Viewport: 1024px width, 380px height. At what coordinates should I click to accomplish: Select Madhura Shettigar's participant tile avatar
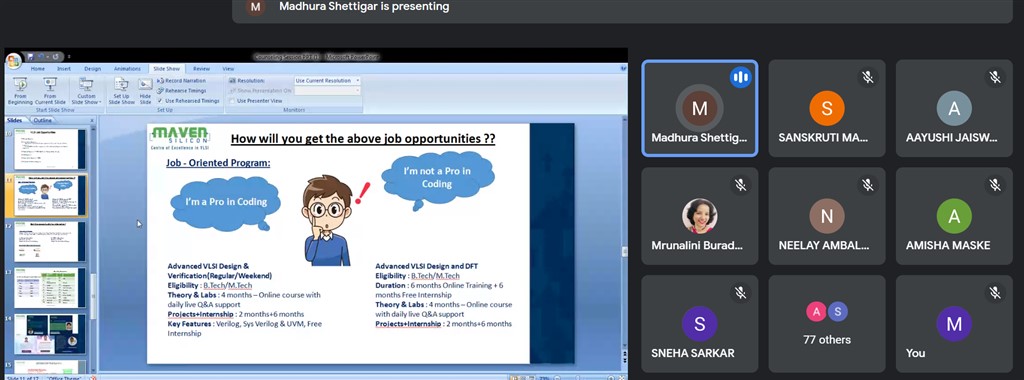point(699,108)
